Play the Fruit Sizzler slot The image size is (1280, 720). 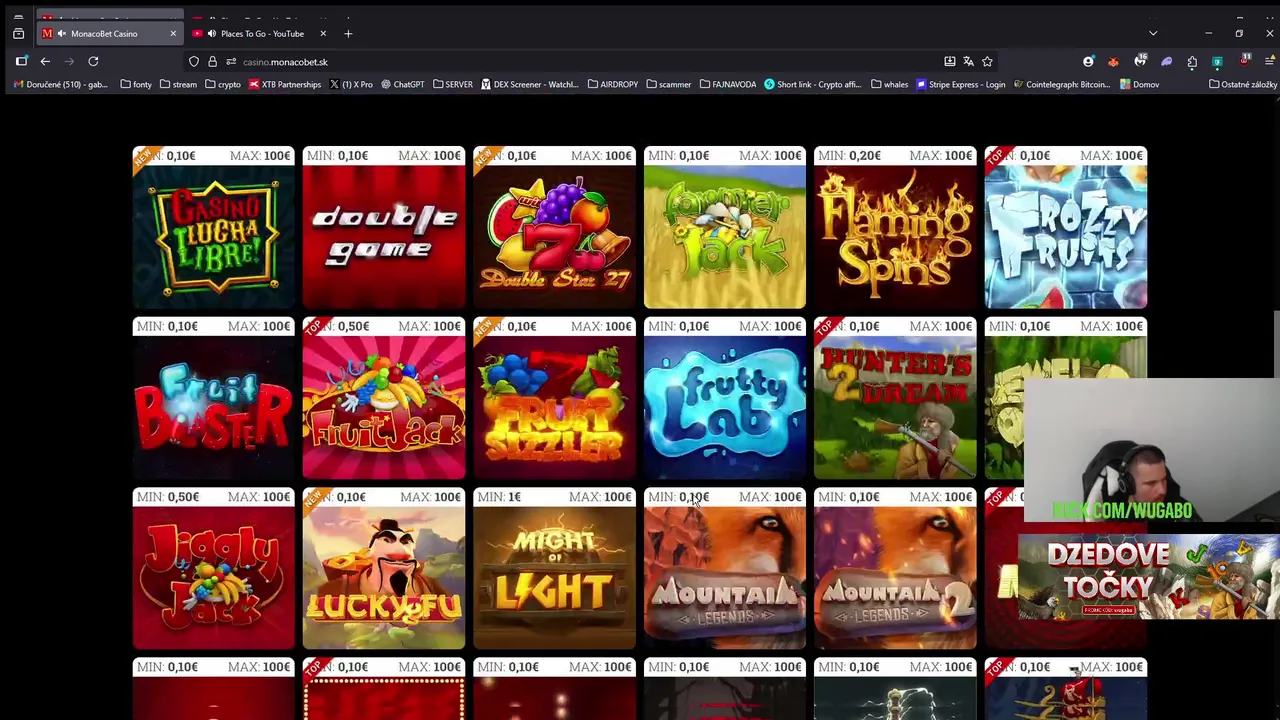(x=555, y=399)
